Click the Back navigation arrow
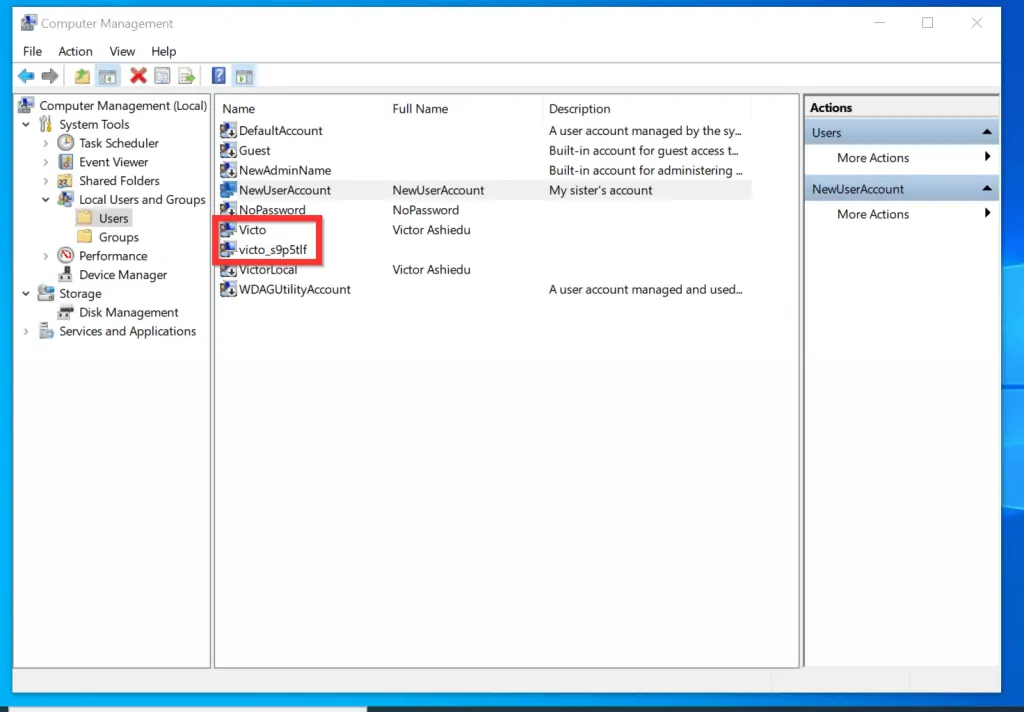The width and height of the screenshot is (1024, 712). click(x=26, y=75)
